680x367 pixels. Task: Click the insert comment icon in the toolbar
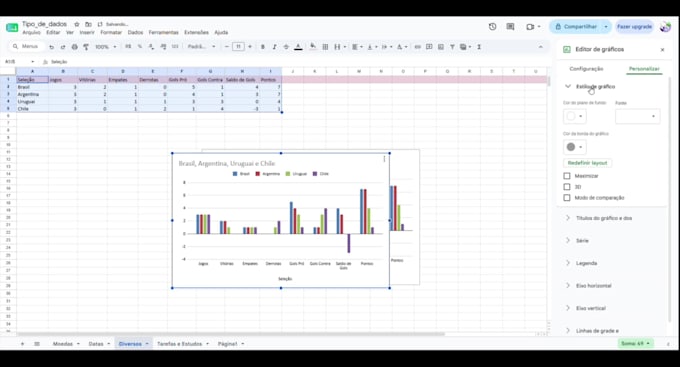pyautogui.click(x=429, y=47)
